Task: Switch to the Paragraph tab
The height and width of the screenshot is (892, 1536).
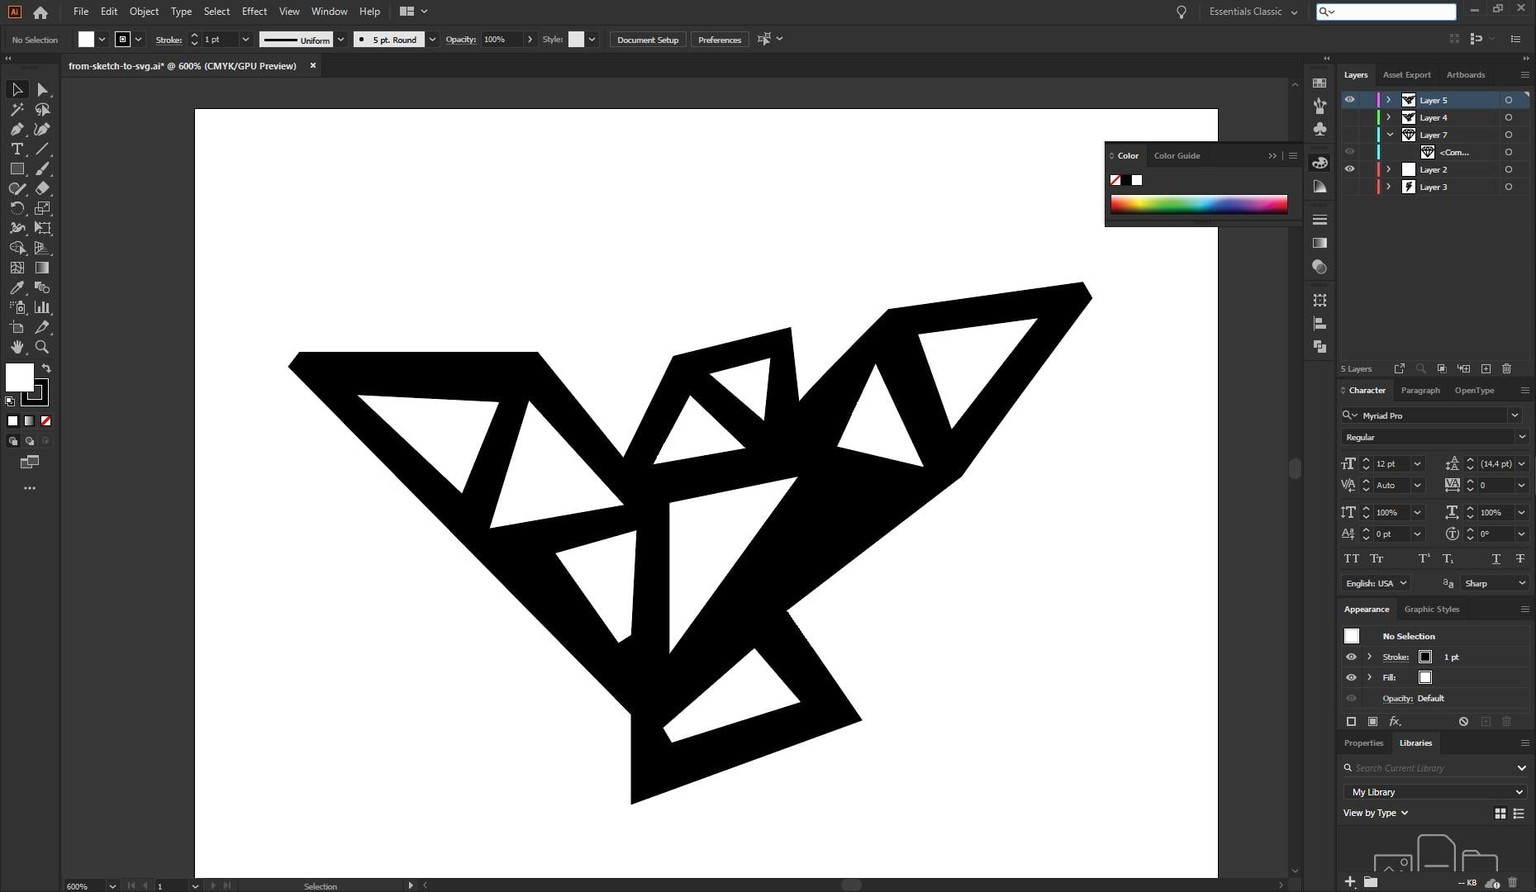Action: point(1420,390)
